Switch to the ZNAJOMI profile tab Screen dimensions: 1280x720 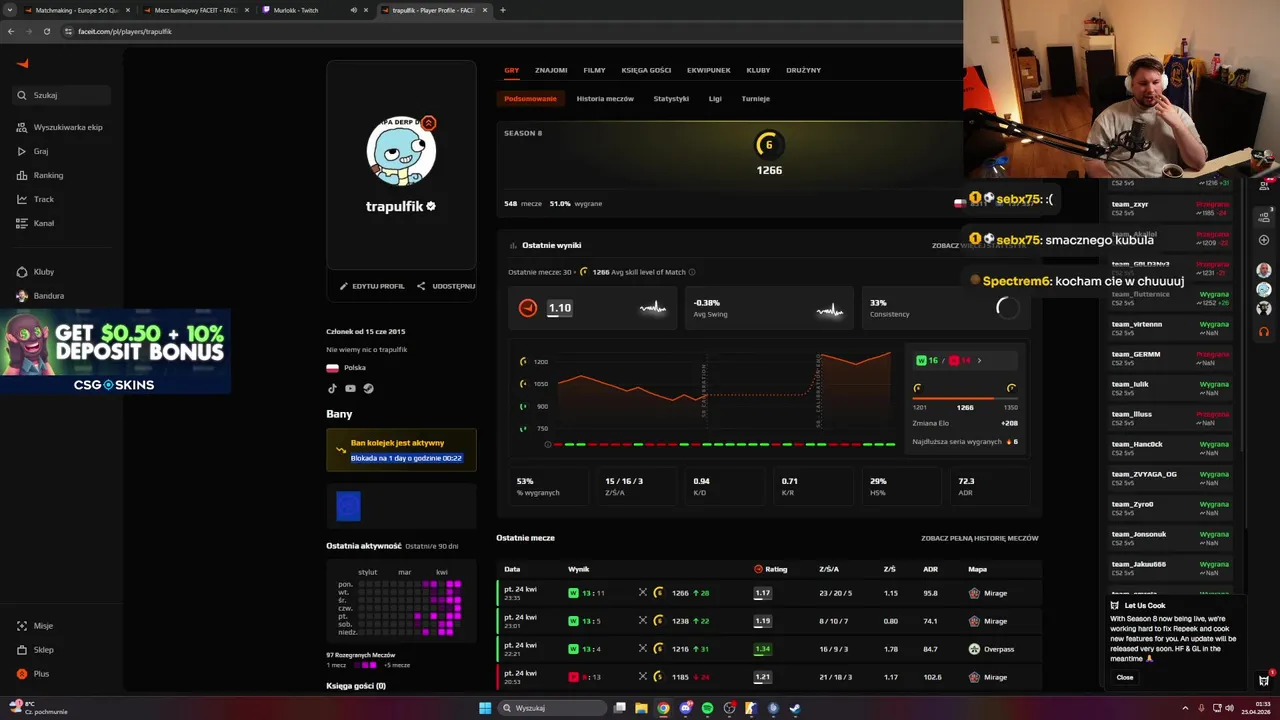[x=551, y=70]
